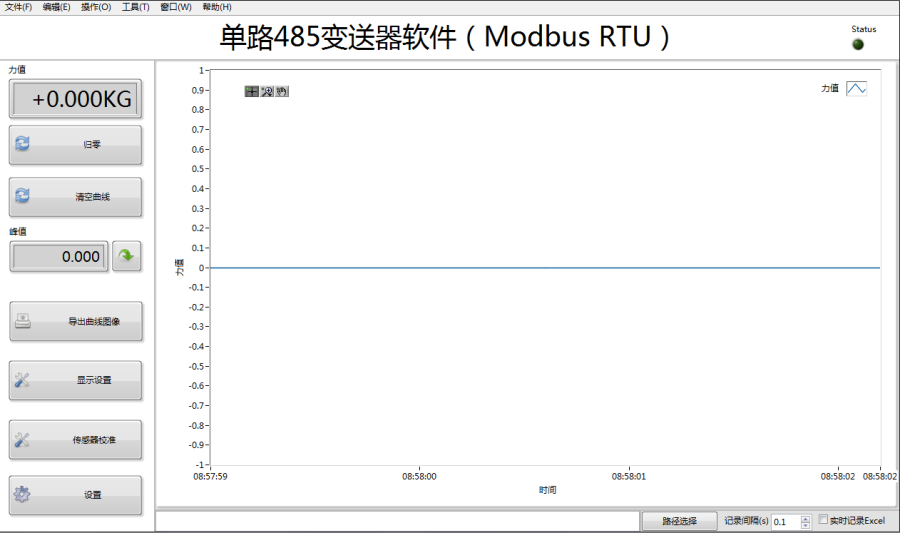This screenshot has height=533, width=900.
Task: Open the 工具(T) menu
Action: [135, 7]
